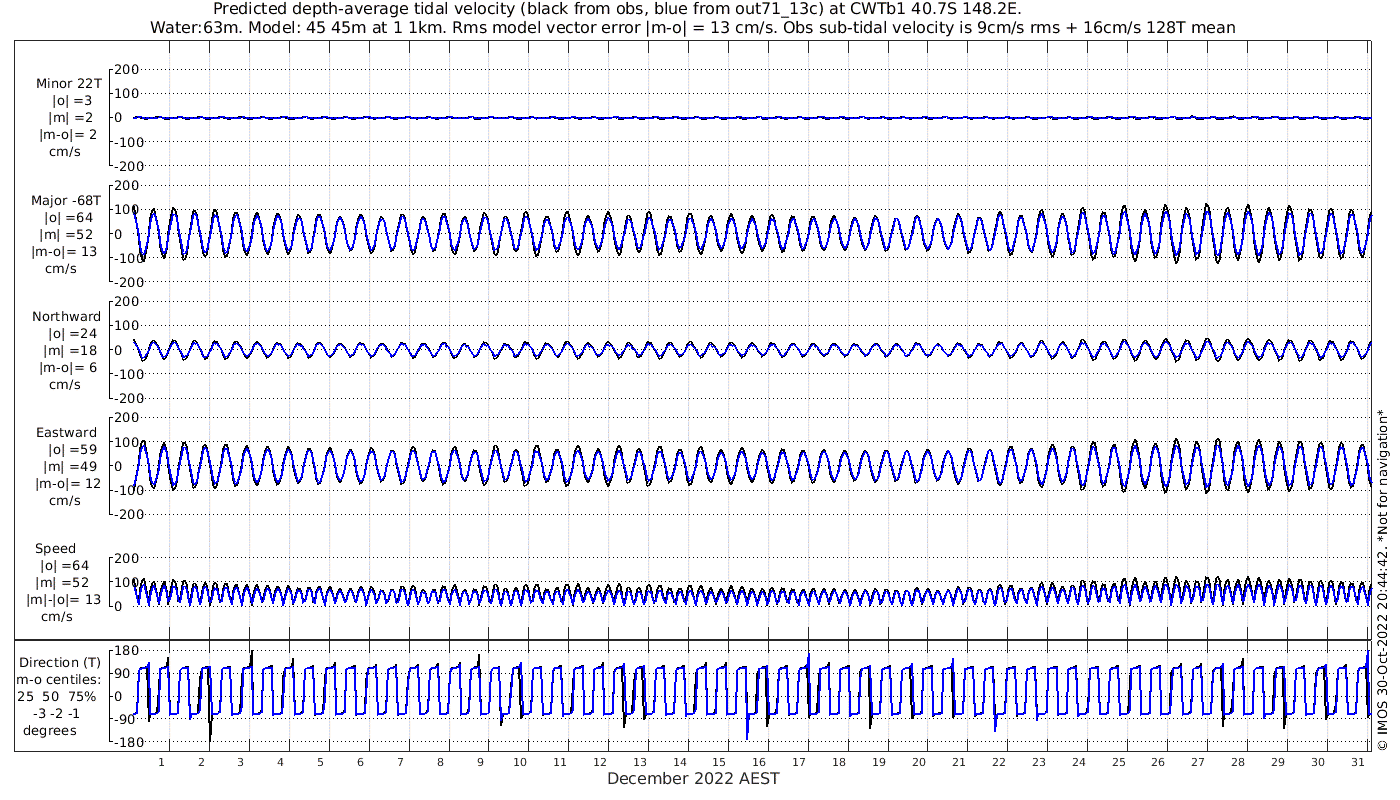Click day tick label '16' on x-axis
This screenshot has width=1400, height=800.
click(759, 762)
